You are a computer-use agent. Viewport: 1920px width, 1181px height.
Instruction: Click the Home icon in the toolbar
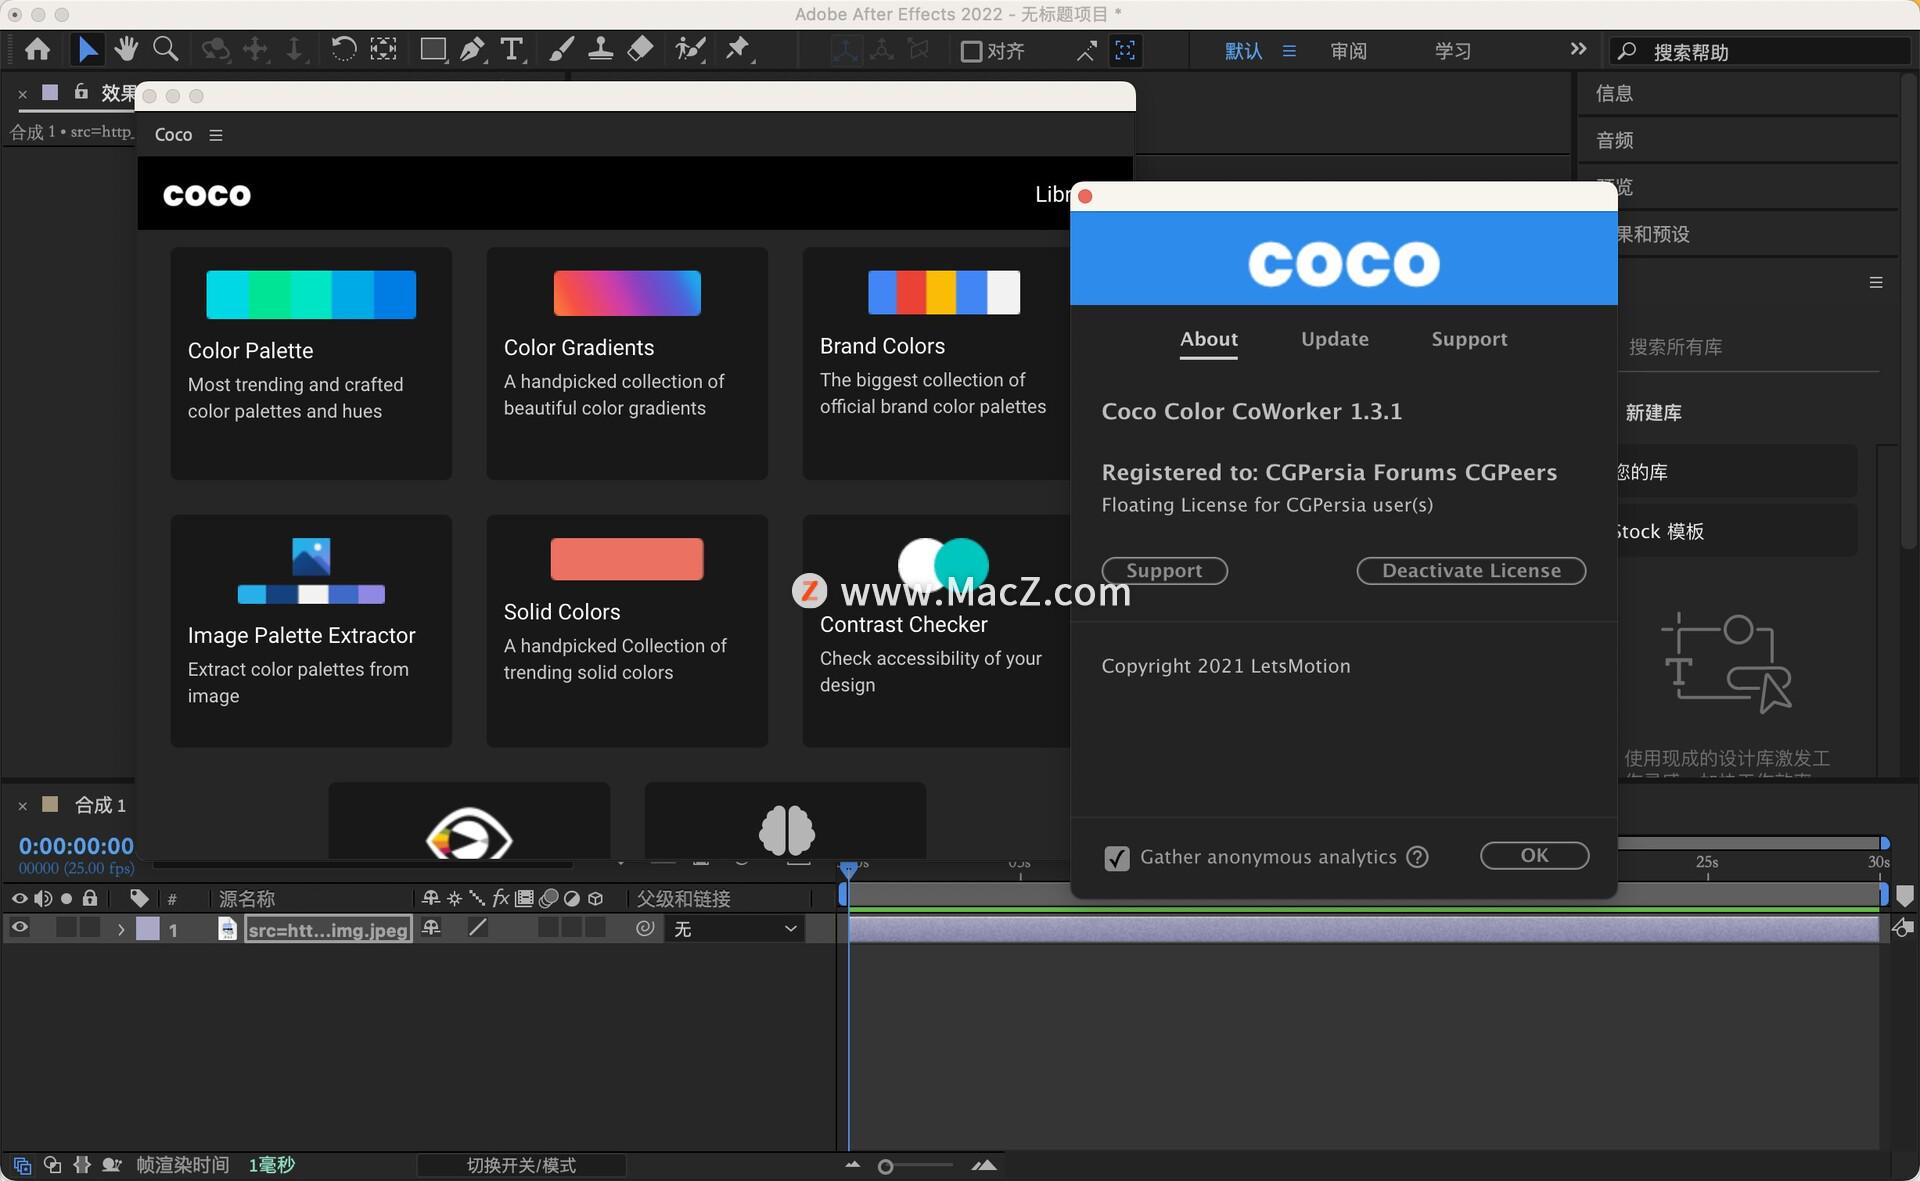[38, 49]
